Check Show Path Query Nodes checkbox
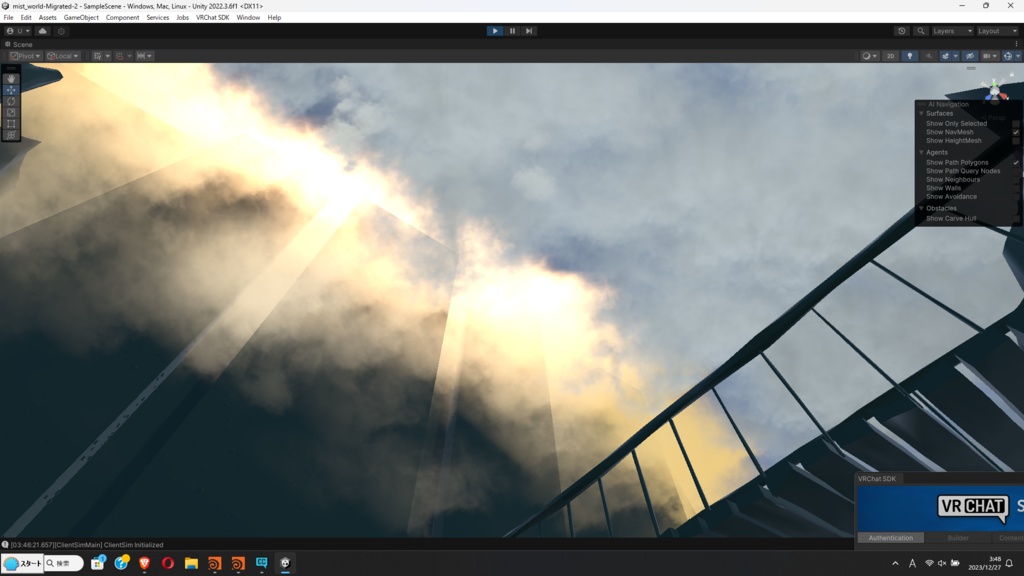Viewport: 1024px width, 576px height. (x=1016, y=171)
